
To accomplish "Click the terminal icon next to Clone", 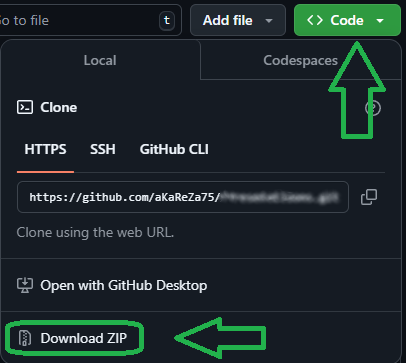I will [x=25, y=107].
